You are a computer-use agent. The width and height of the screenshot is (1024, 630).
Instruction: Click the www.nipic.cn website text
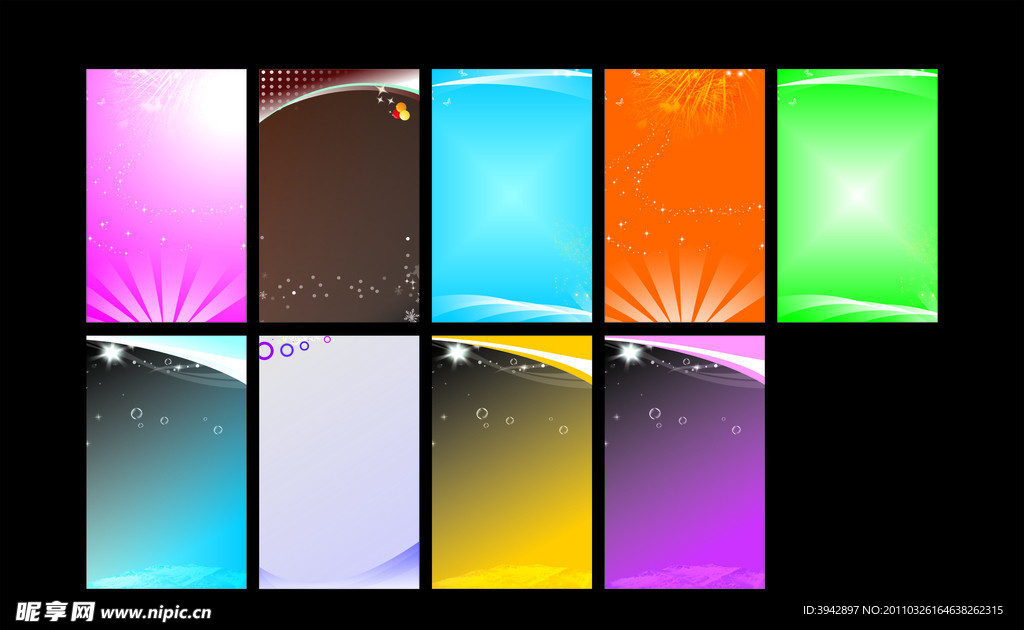tap(155, 612)
